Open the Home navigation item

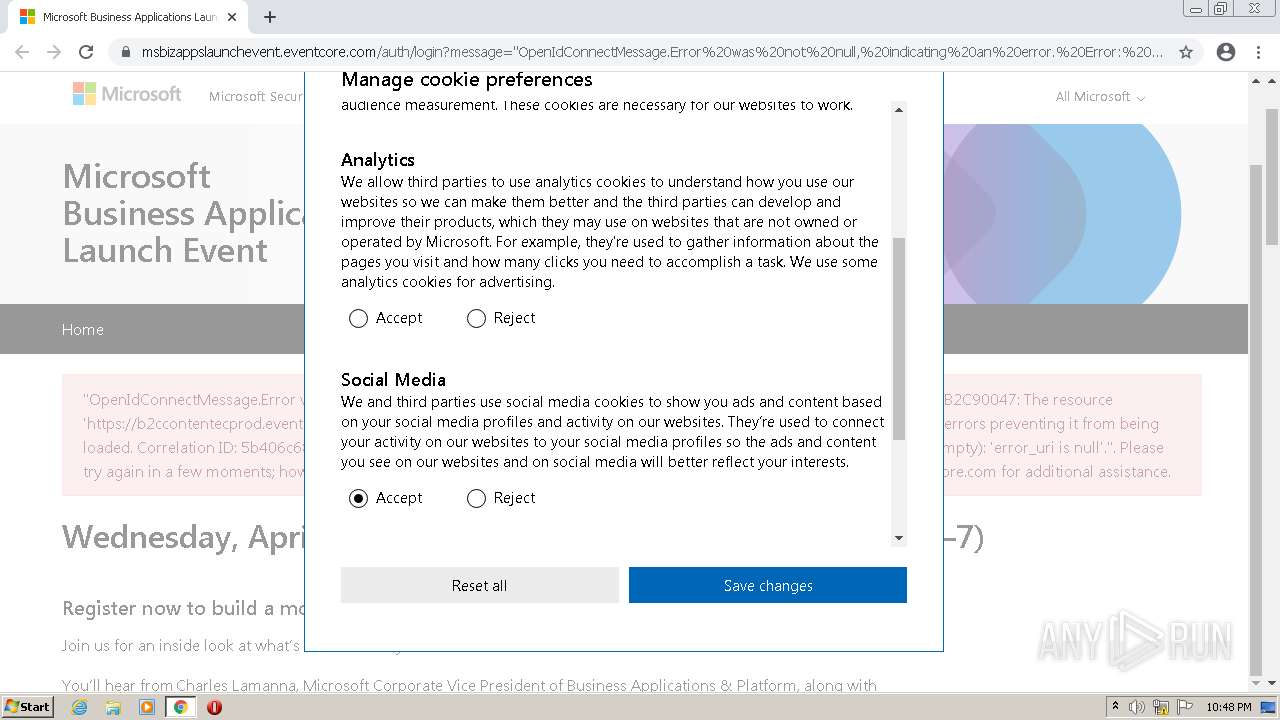(82, 329)
